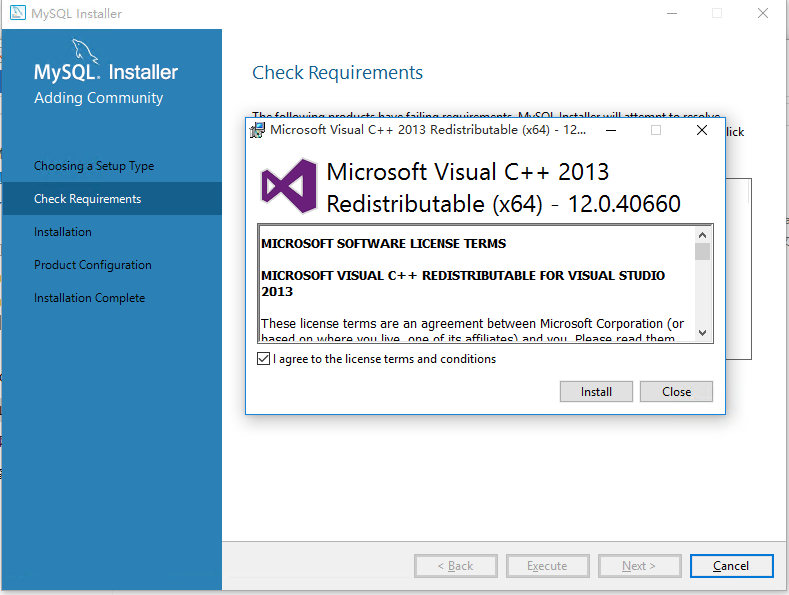Screen dimensions: 789x595
Task: Minimize the Visual C++ Redistributable dialog
Action: pyautogui.click(x=610, y=130)
